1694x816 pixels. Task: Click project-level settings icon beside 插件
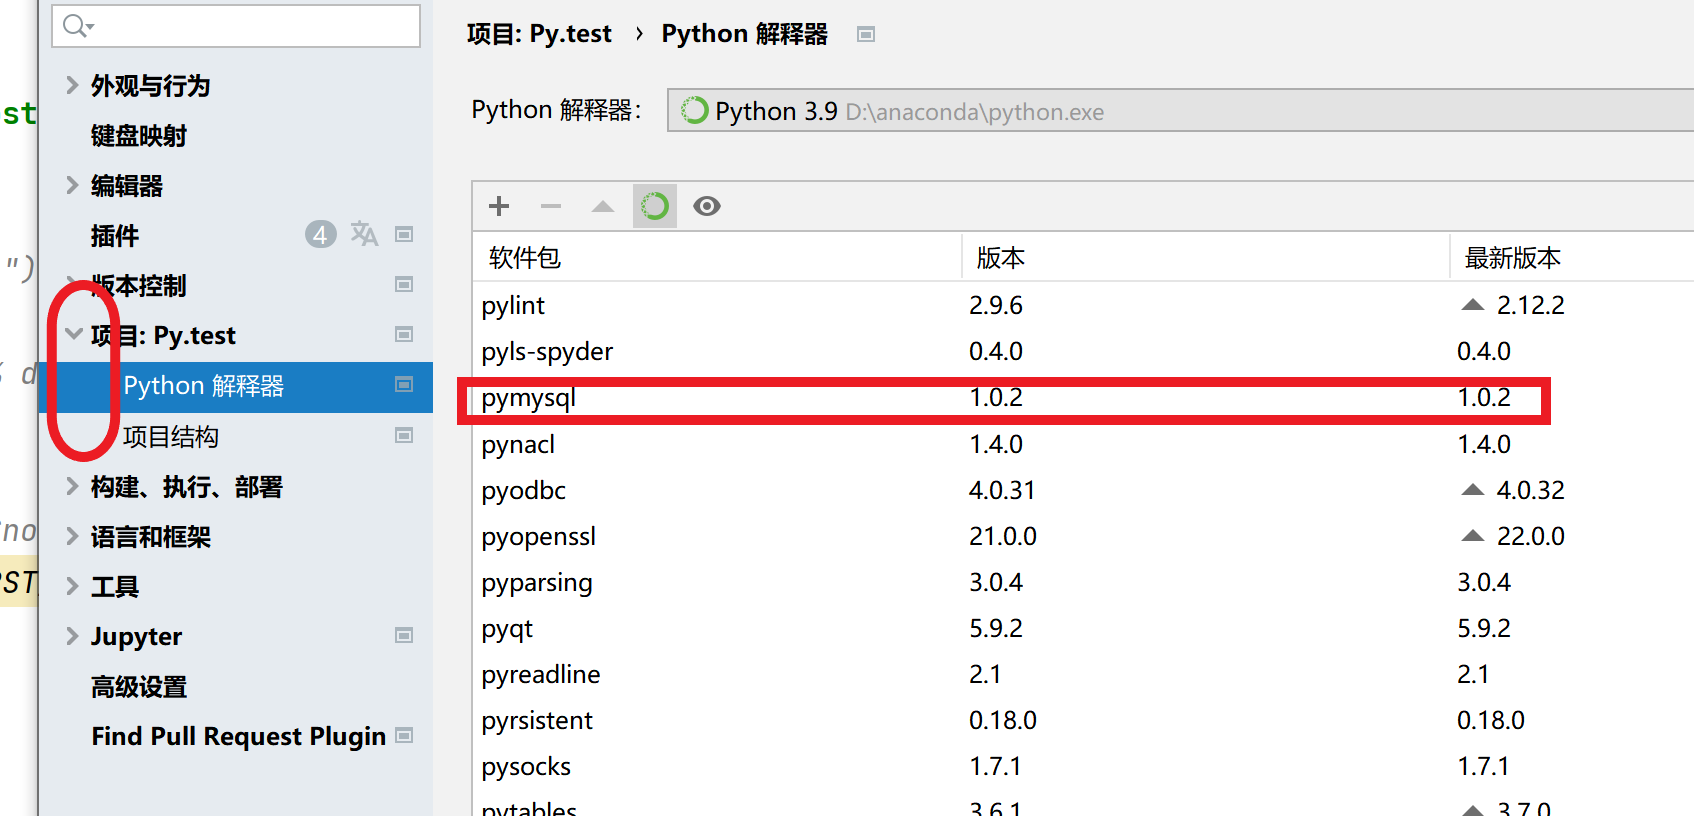pyautogui.click(x=404, y=234)
